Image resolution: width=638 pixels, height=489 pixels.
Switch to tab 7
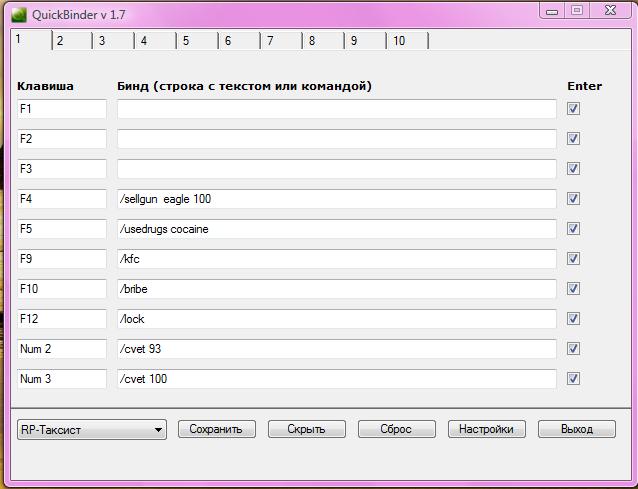pos(282,41)
